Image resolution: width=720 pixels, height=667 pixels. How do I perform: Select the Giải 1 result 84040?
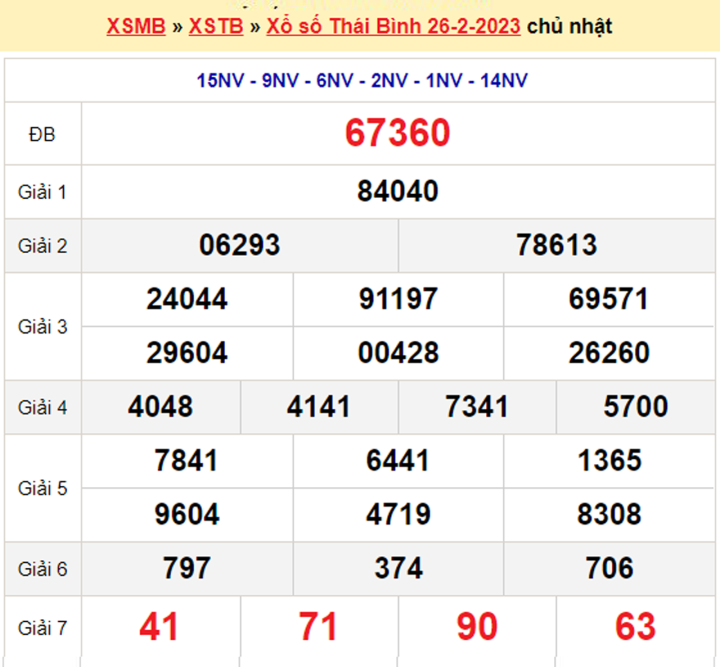coord(398,191)
